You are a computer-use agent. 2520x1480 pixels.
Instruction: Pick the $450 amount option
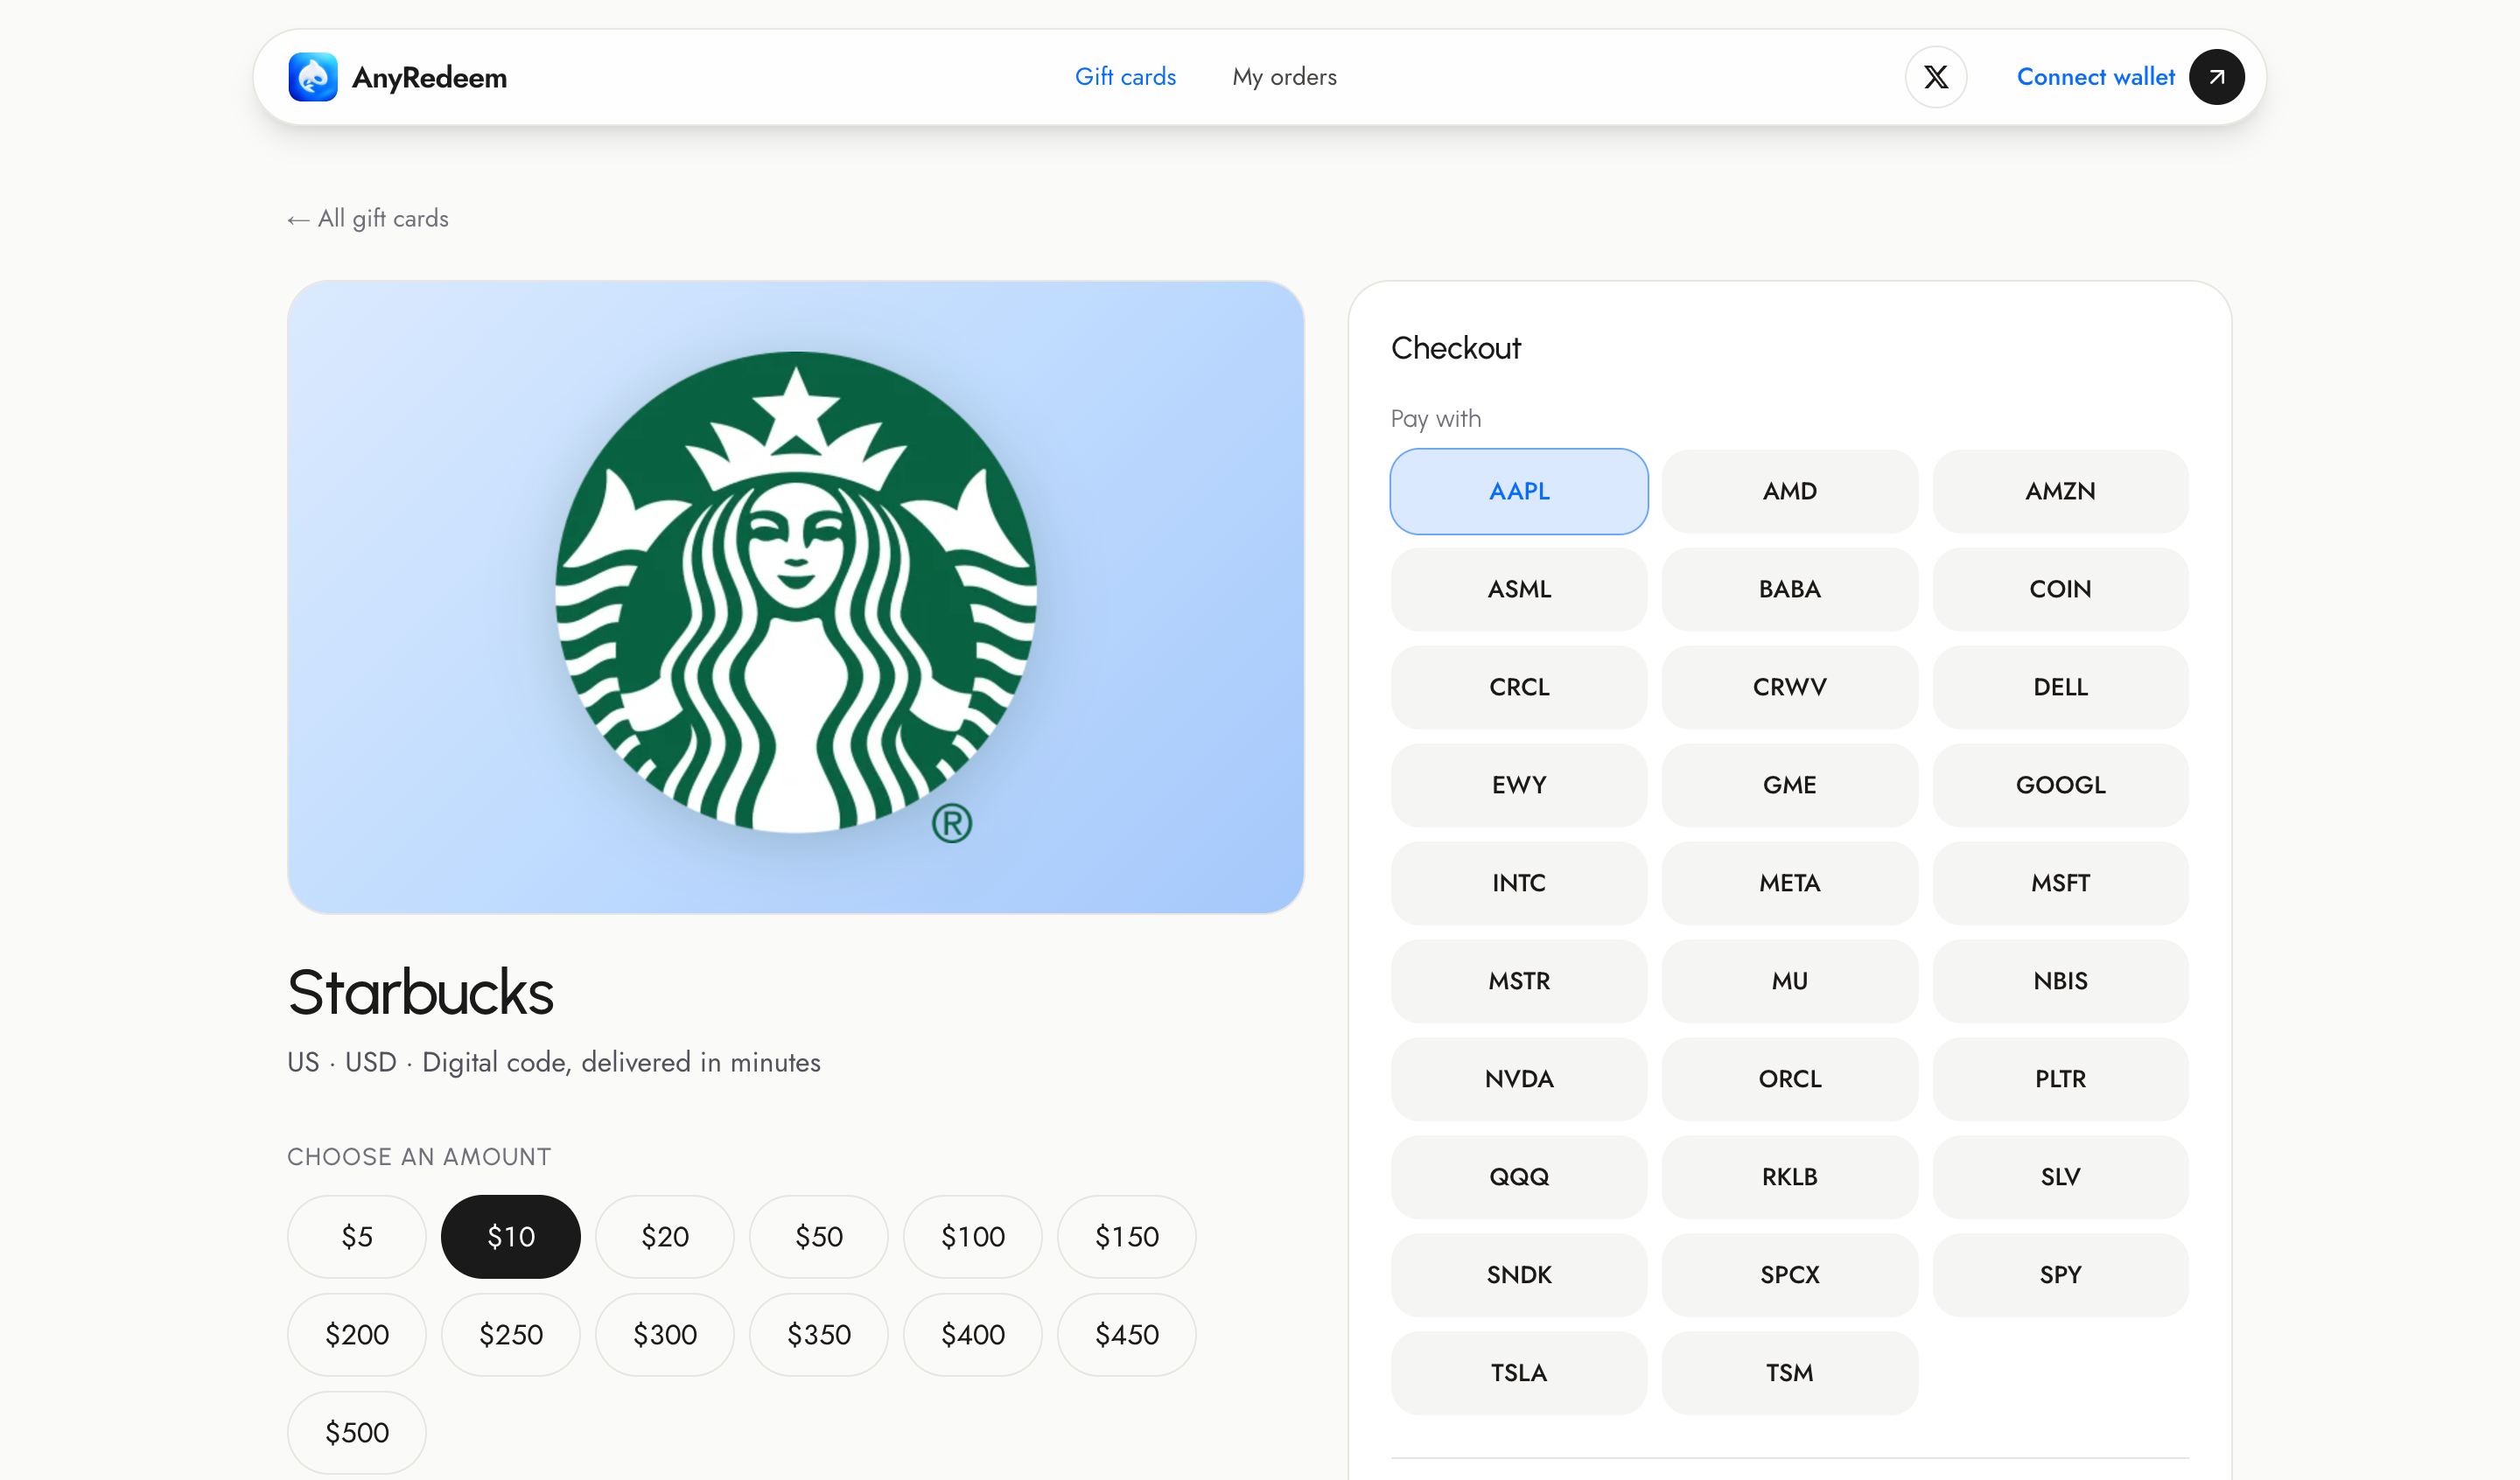click(1127, 1335)
